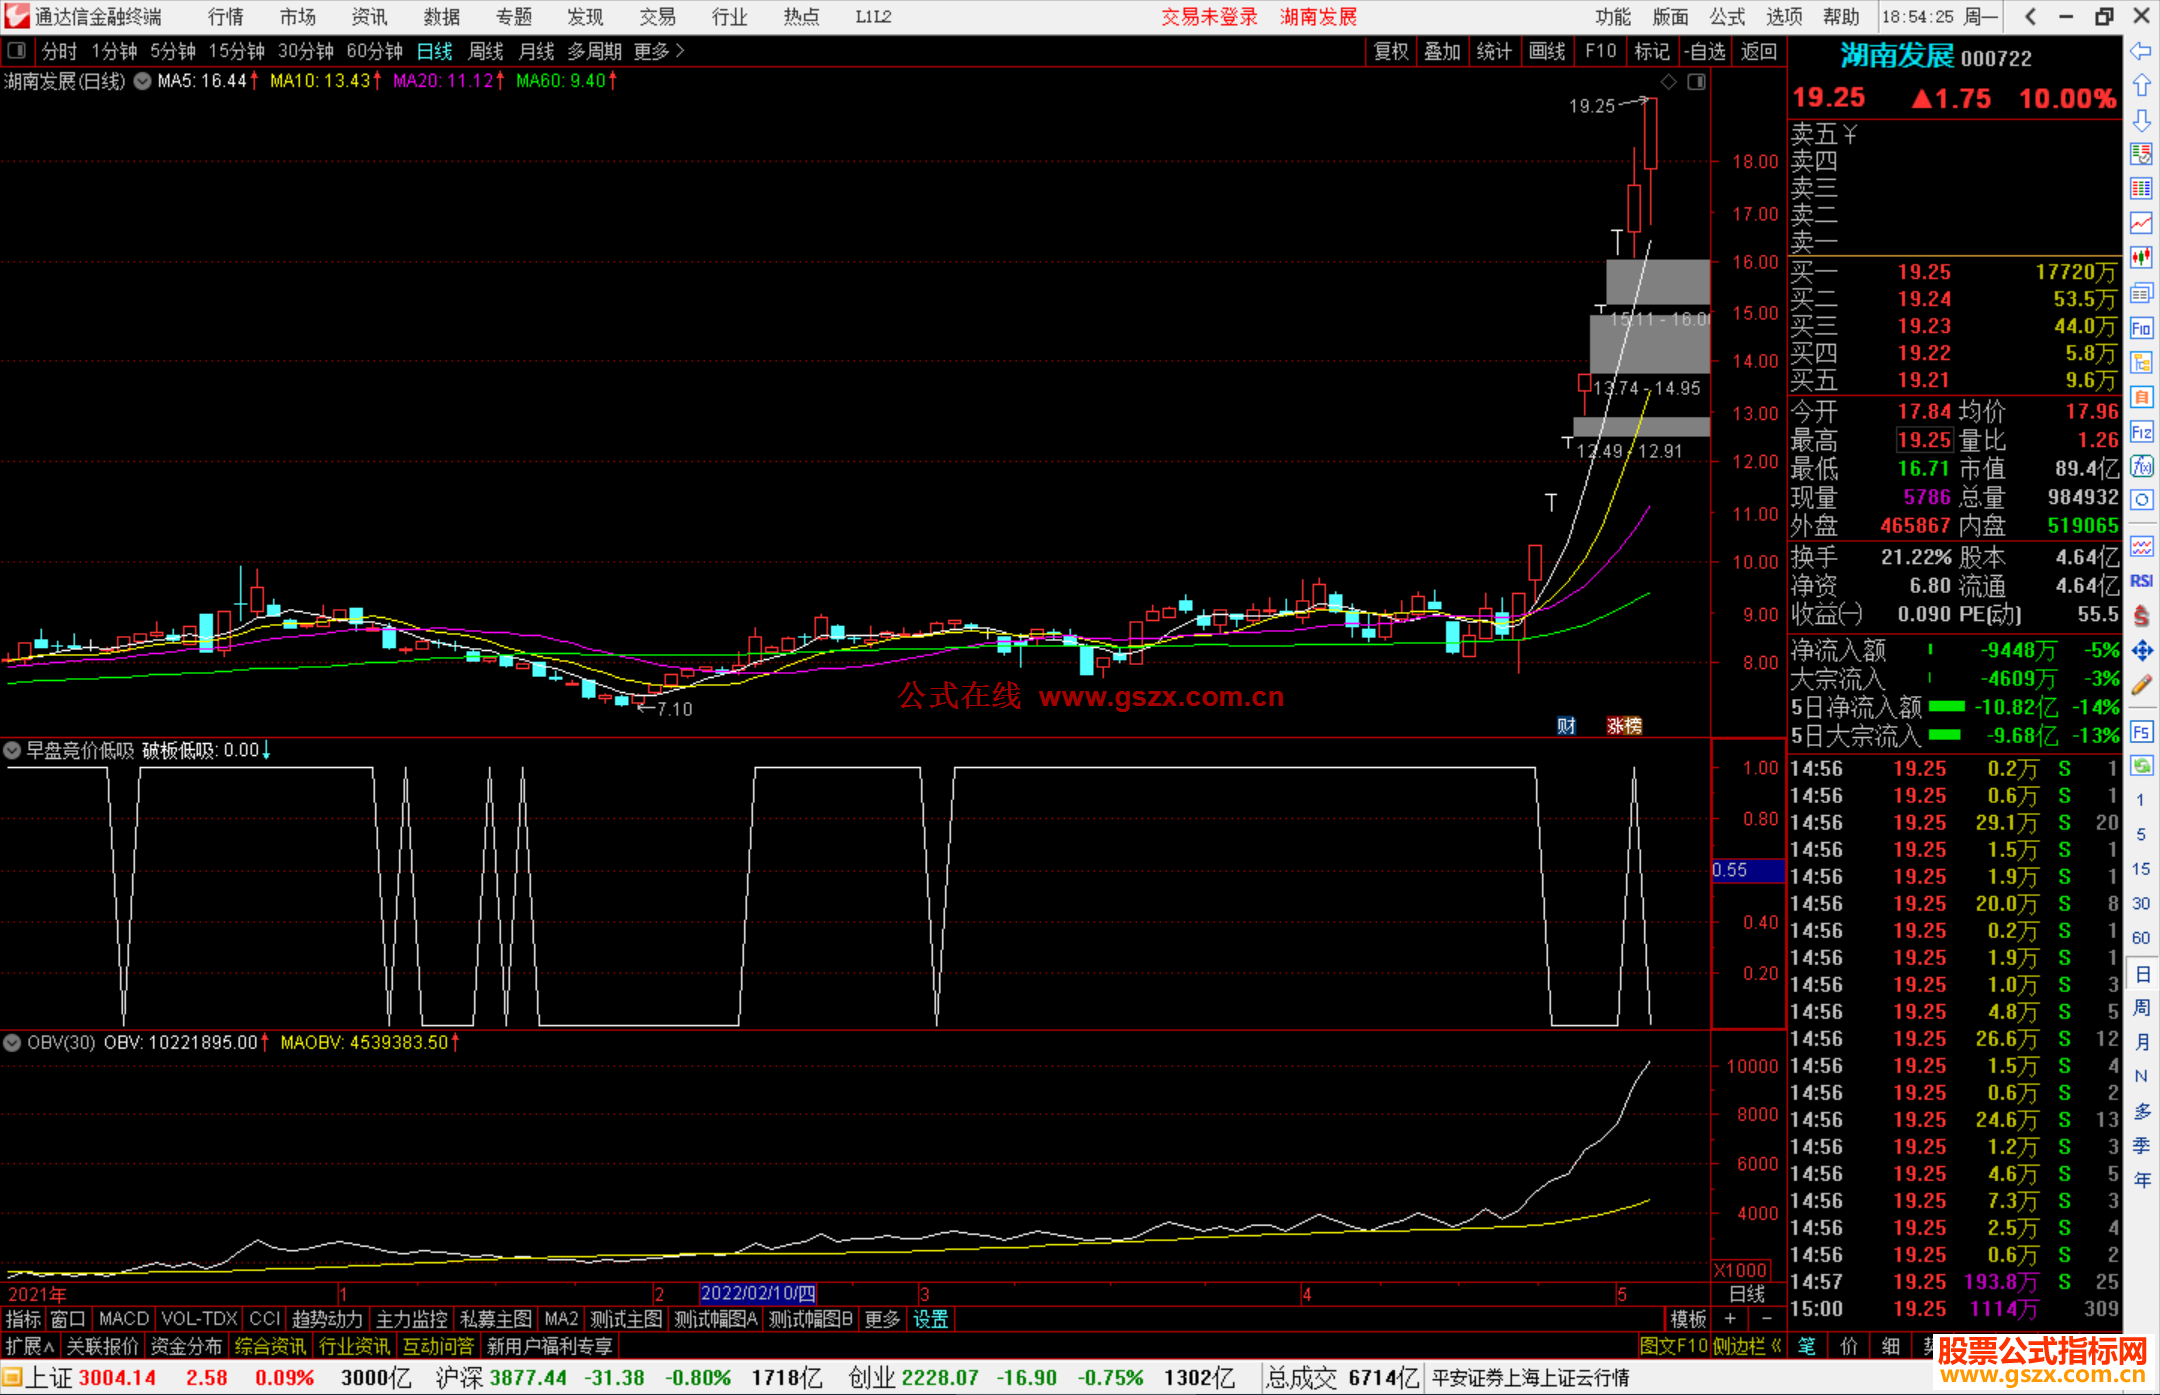Click the 复权 button in chart toolbar

click(1391, 51)
